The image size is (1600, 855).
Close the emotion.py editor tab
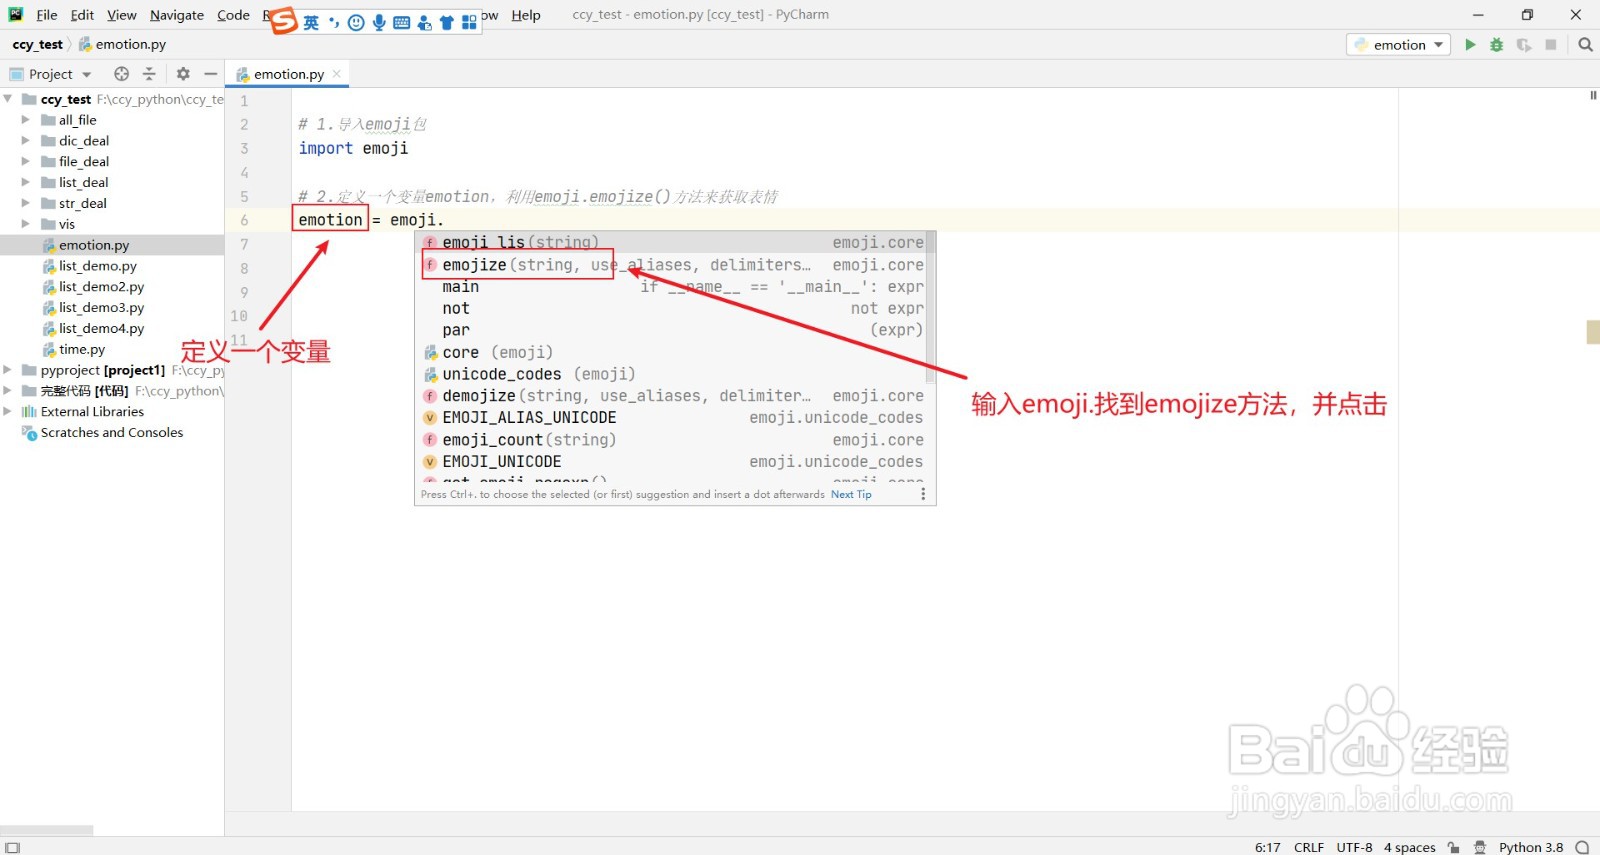pyautogui.click(x=337, y=74)
